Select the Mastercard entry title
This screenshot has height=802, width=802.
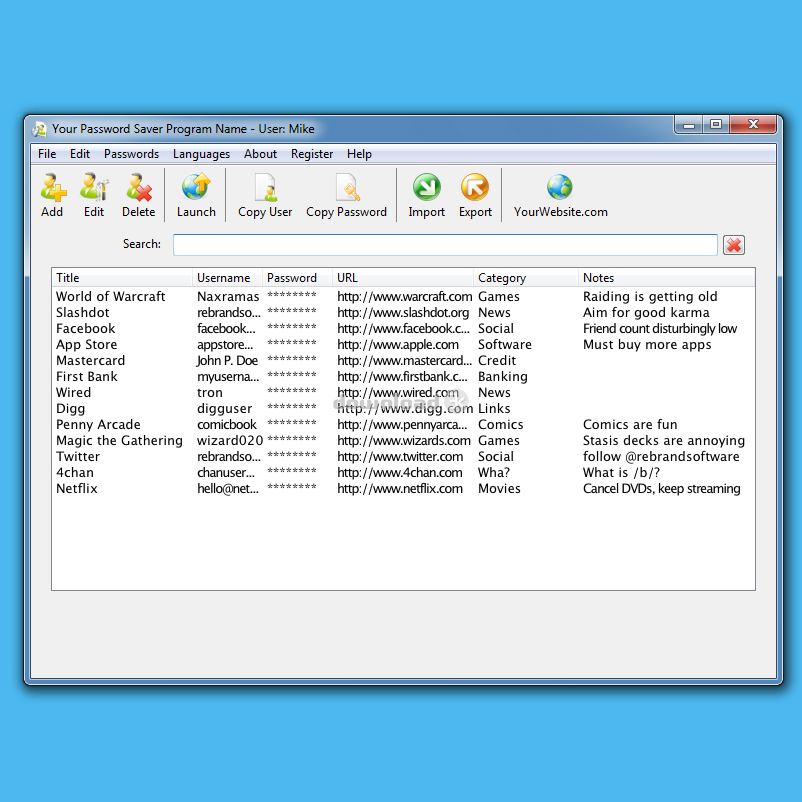[x=90, y=361]
